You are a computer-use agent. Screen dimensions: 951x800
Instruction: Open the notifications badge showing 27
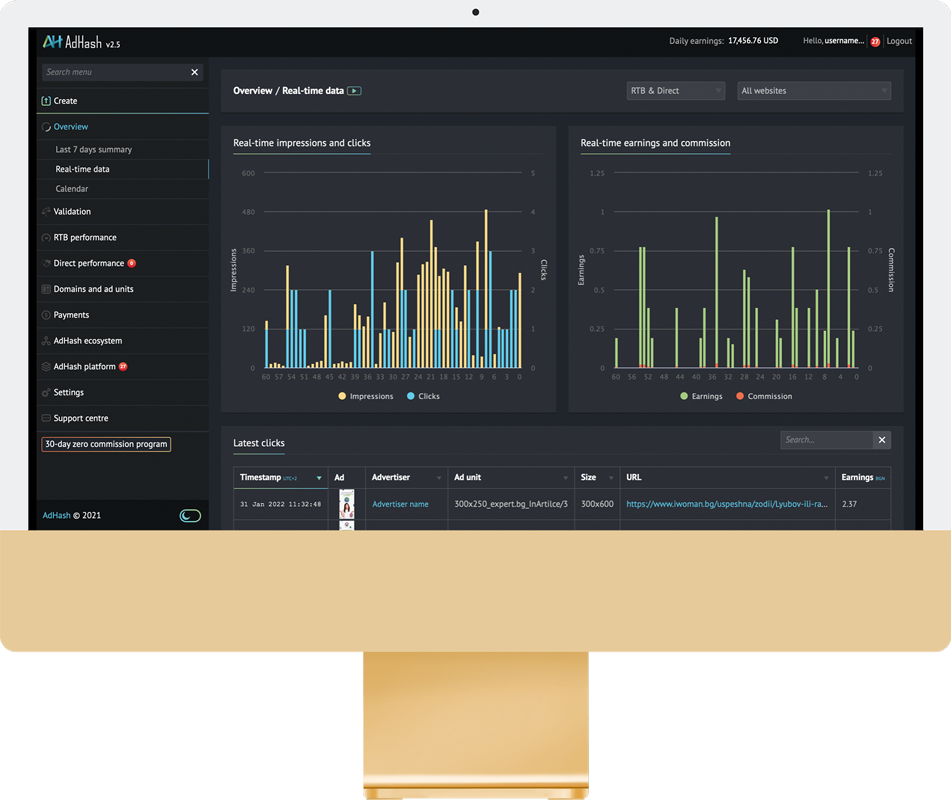click(x=875, y=42)
